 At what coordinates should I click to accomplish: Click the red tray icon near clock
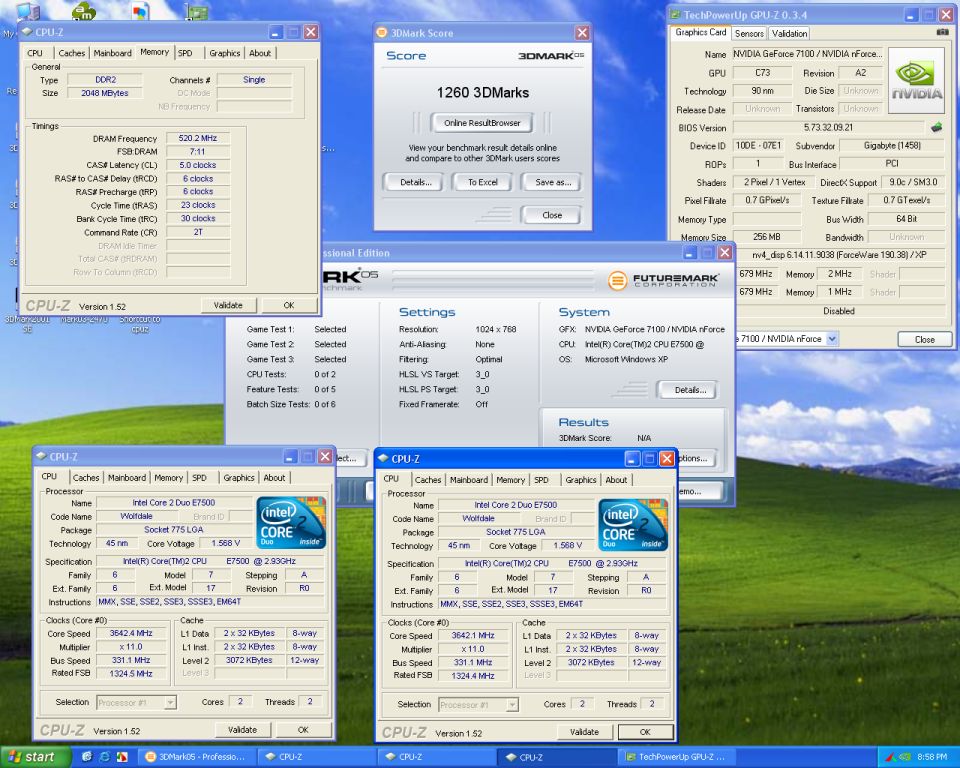891,758
